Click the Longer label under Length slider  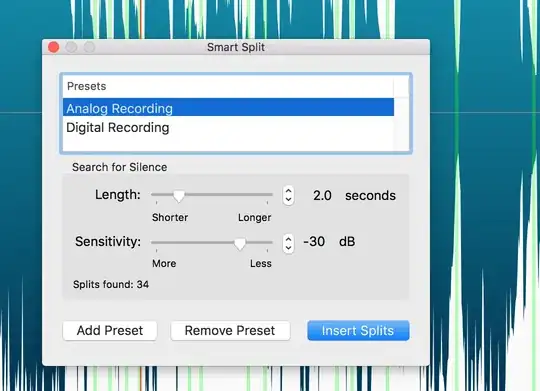click(255, 218)
